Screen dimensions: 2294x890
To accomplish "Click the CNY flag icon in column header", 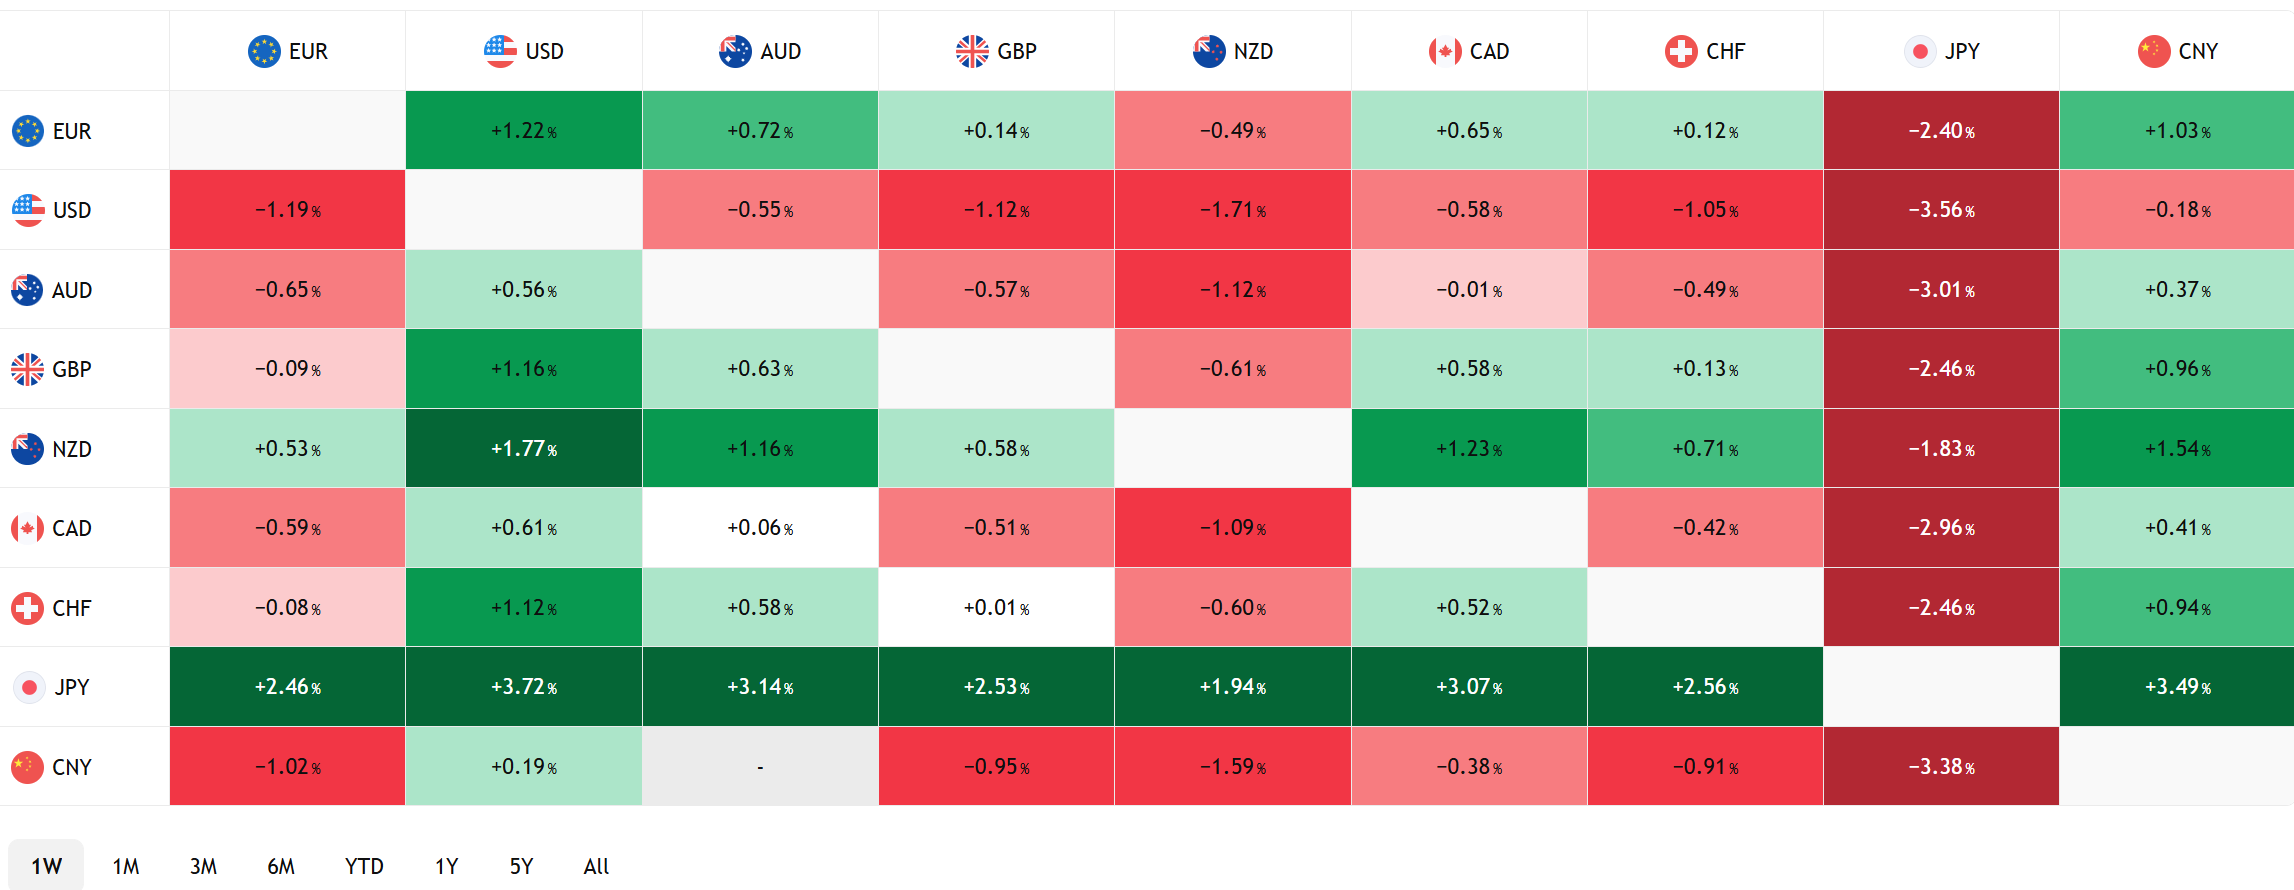I will point(2153,51).
